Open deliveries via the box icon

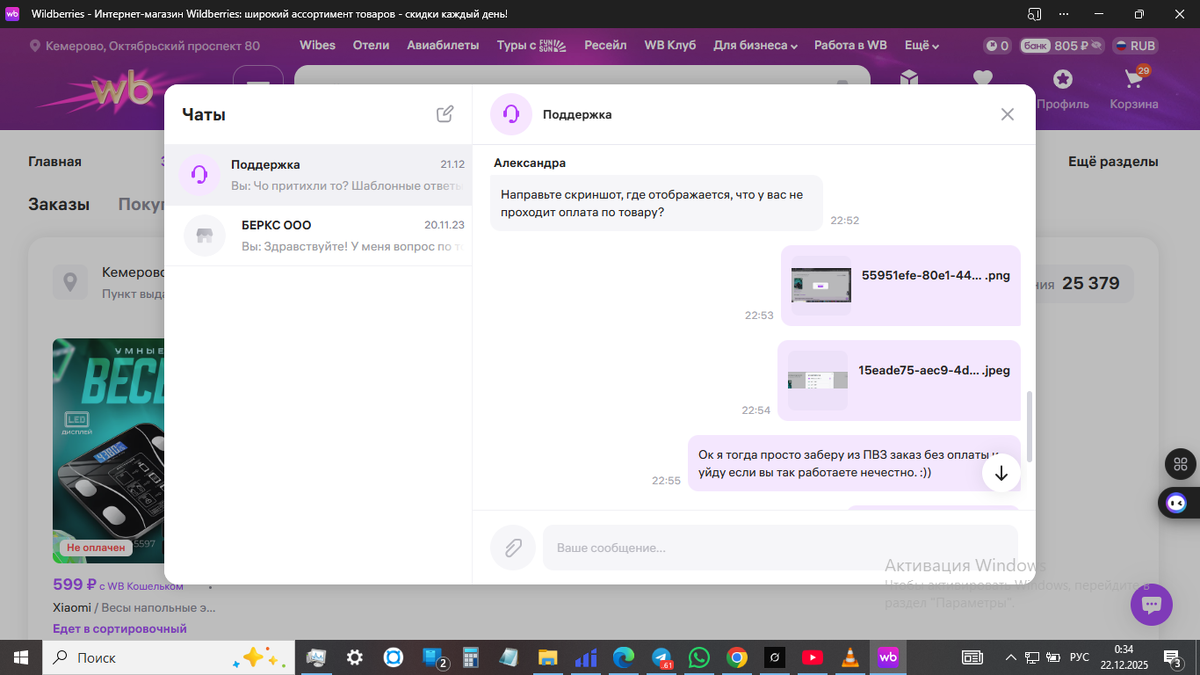tap(909, 78)
